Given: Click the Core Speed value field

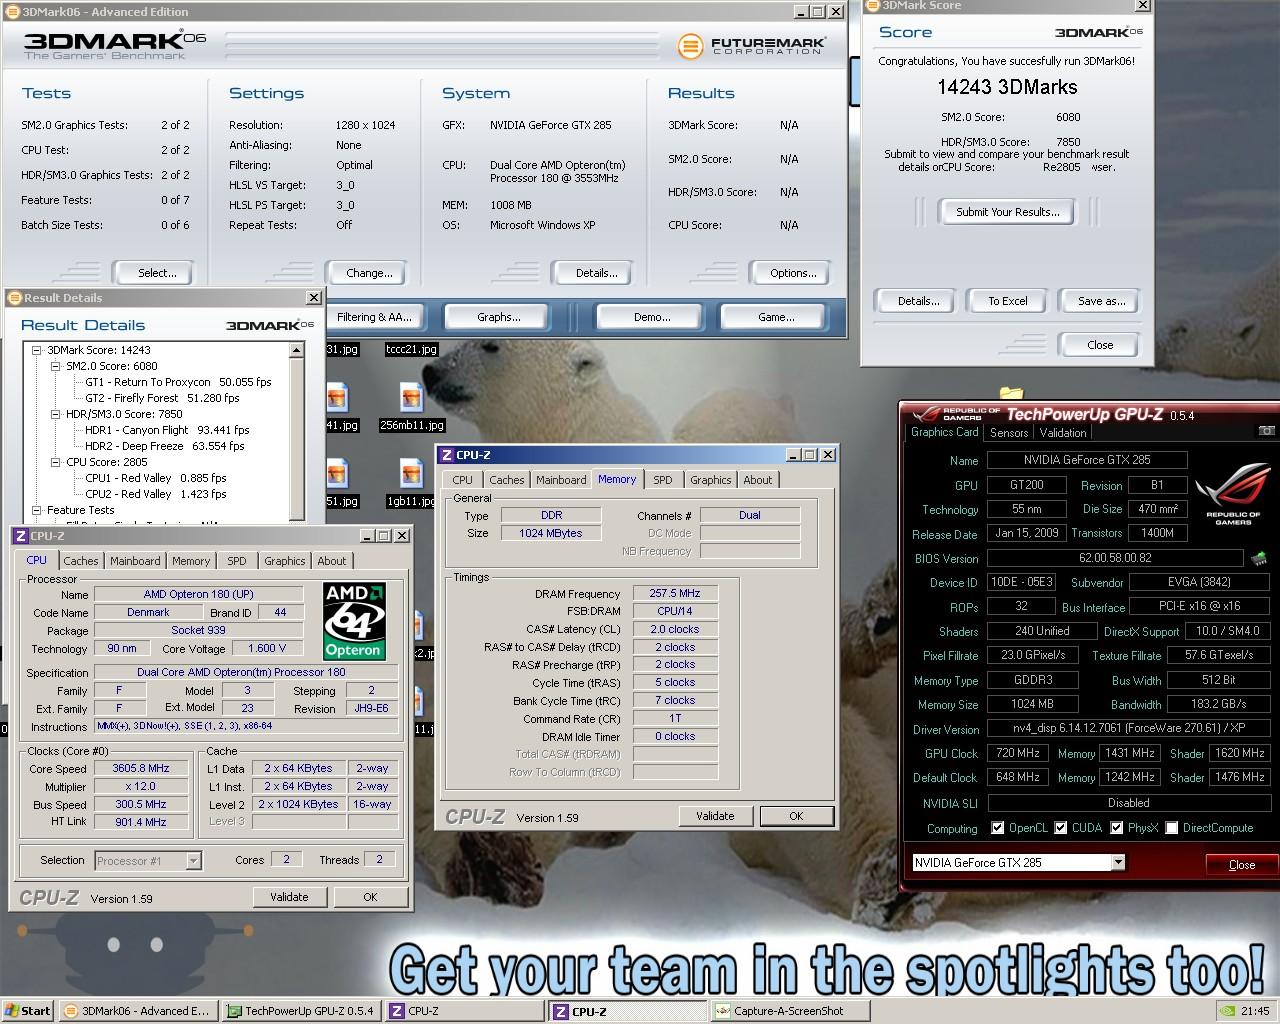Looking at the screenshot, I should point(141,769).
